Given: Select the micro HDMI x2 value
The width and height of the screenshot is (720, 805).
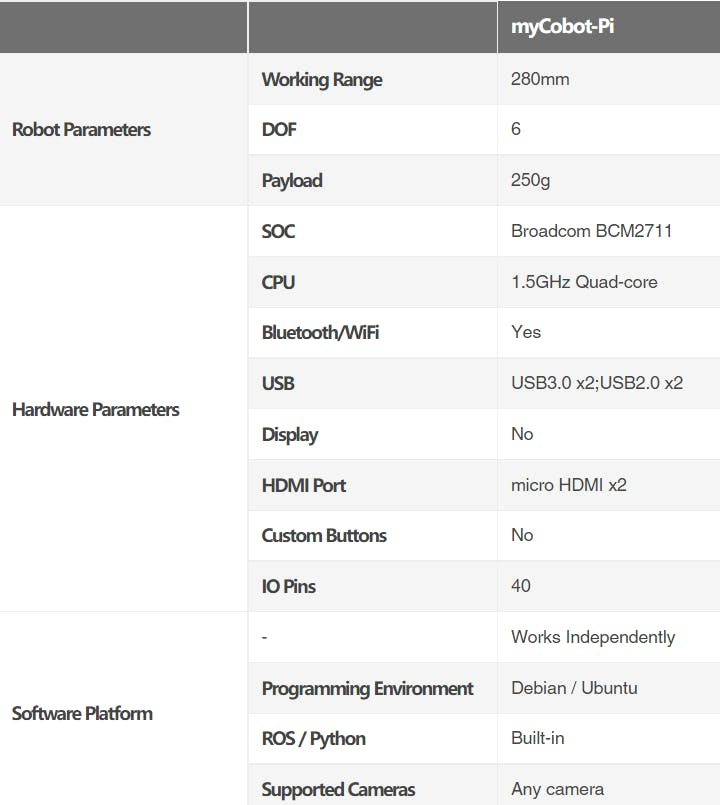Looking at the screenshot, I should pos(568,485).
